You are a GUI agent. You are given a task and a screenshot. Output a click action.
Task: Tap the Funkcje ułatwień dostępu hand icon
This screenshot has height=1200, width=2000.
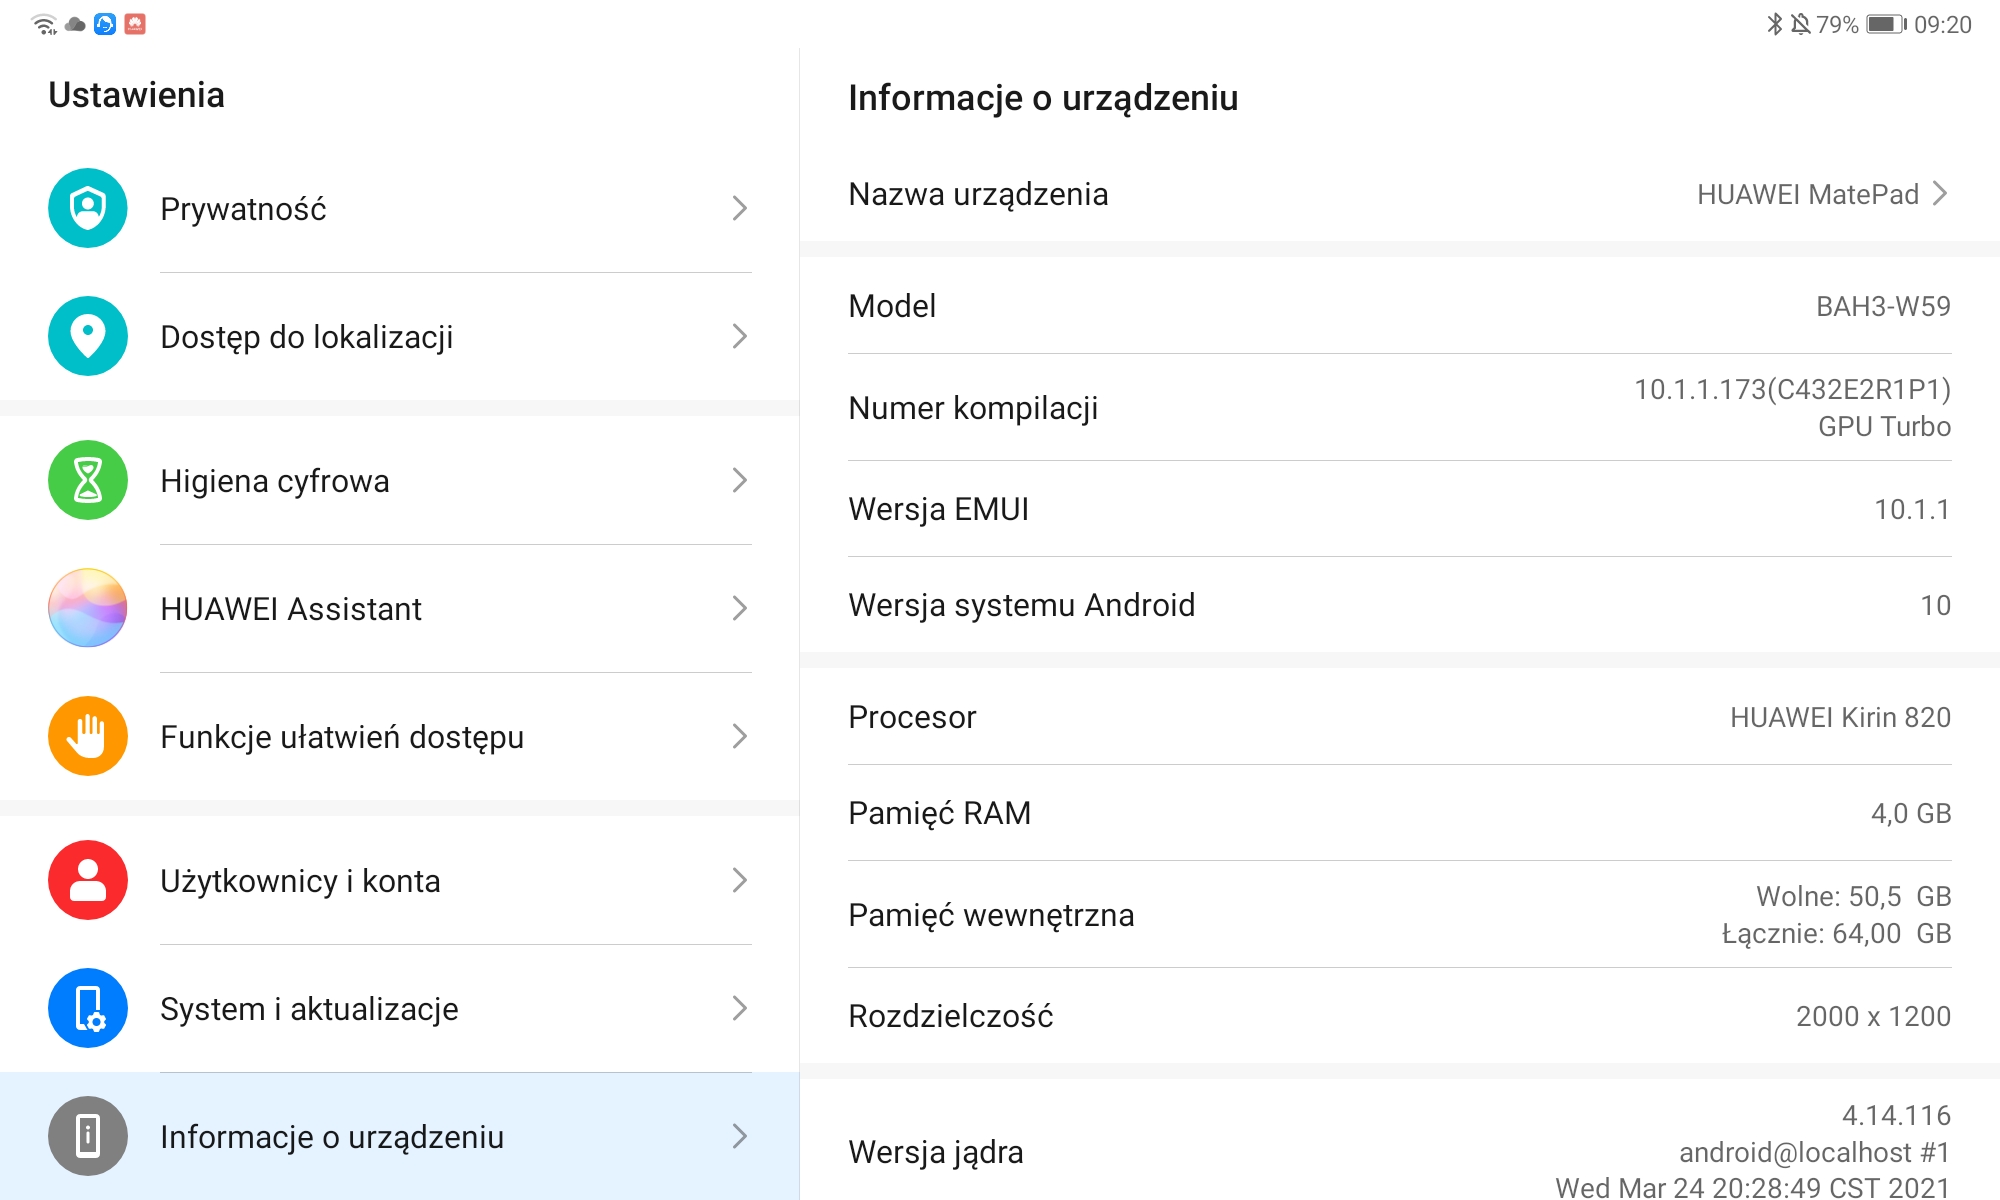88,736
